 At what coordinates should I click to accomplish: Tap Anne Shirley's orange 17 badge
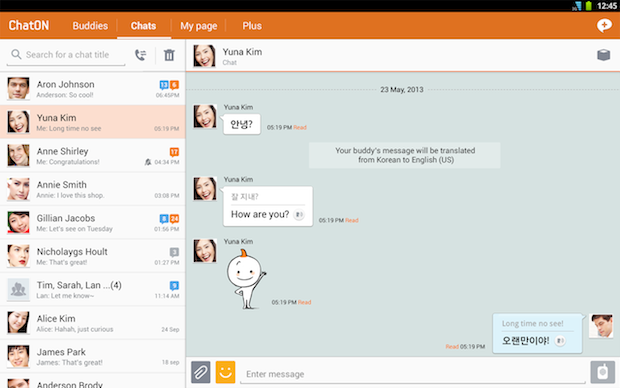coord(174,152)
